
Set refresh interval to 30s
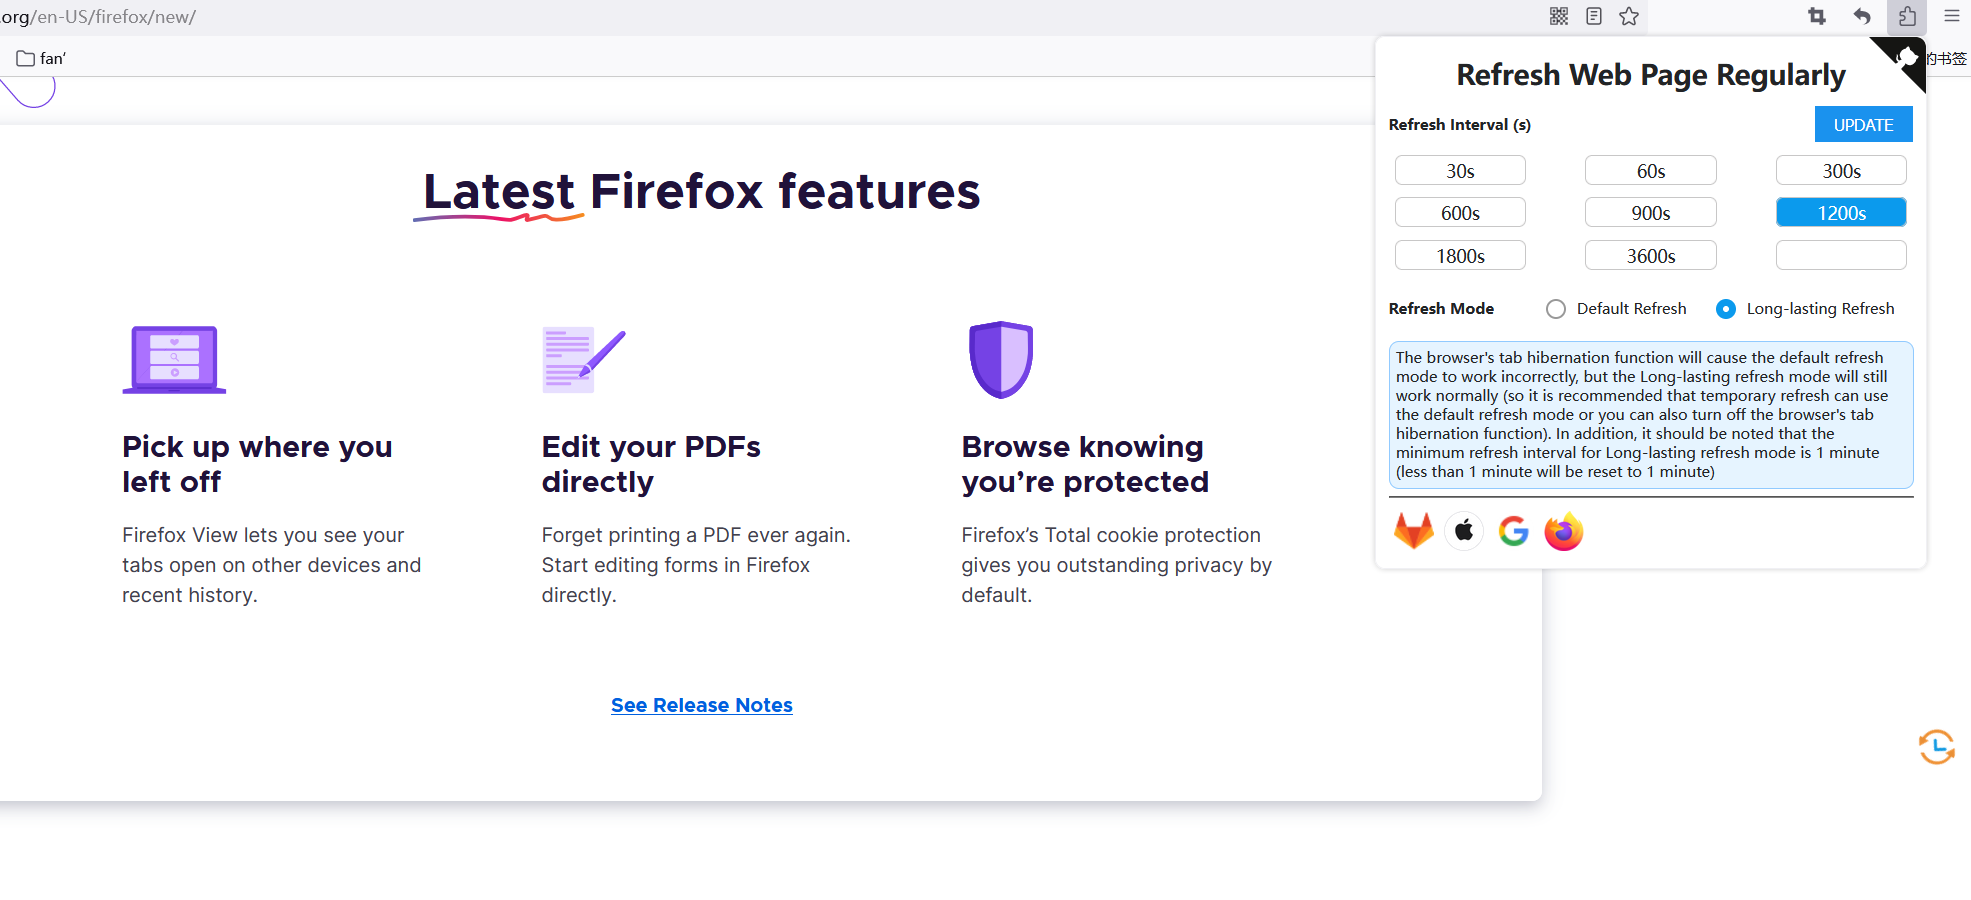tap(1460, 171)
